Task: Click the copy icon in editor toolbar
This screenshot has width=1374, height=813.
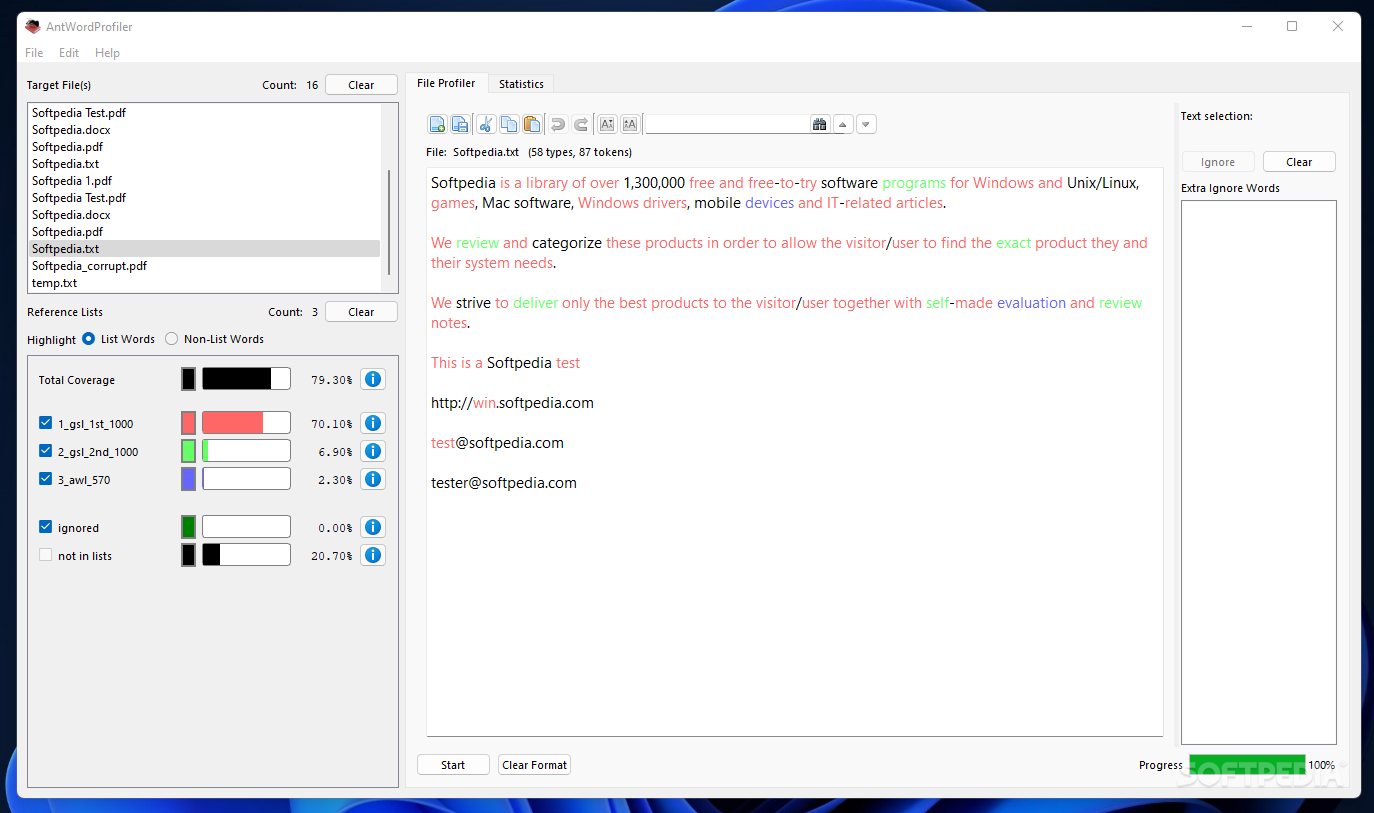Action: point(509,124)
